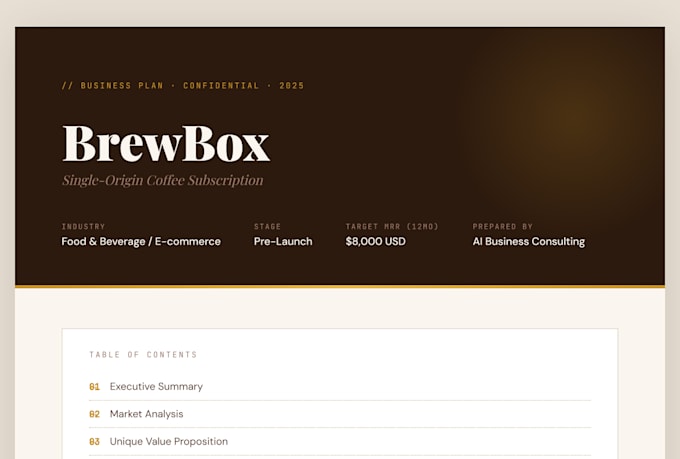Image resolution: width=680 pixels, height=459 pixels.
Task: Click the Single-Origin Coffee Subscription subtitle
Action: (x=163, y=180)
